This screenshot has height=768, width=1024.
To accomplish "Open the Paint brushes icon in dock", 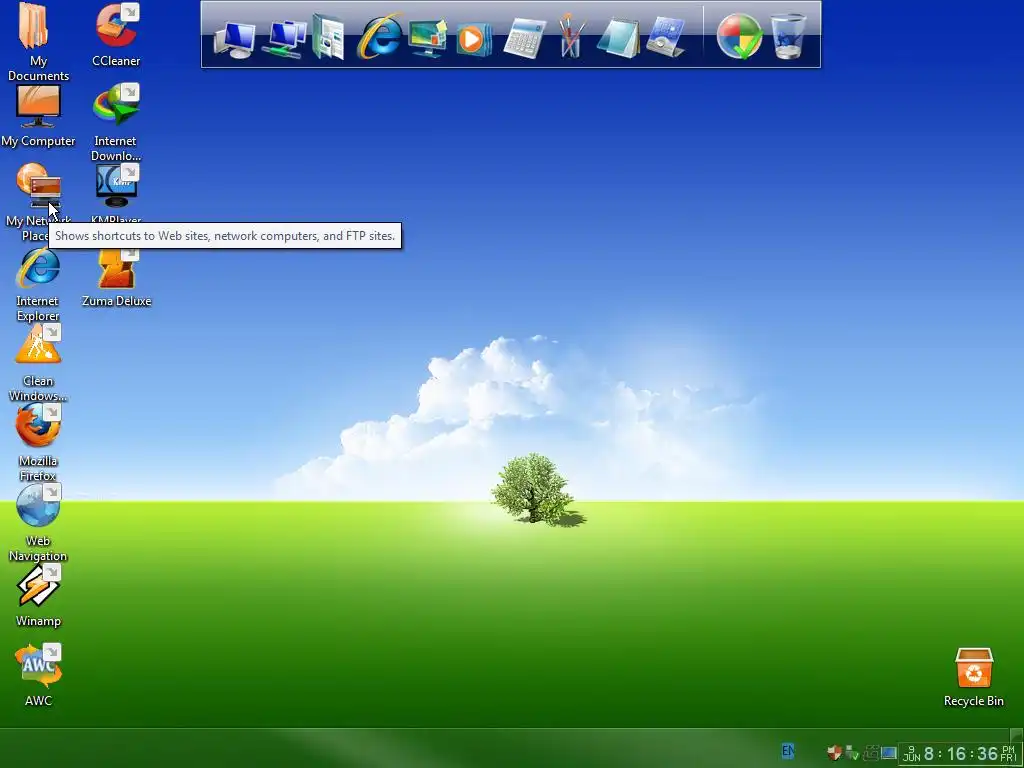I will tap(571, 36).
